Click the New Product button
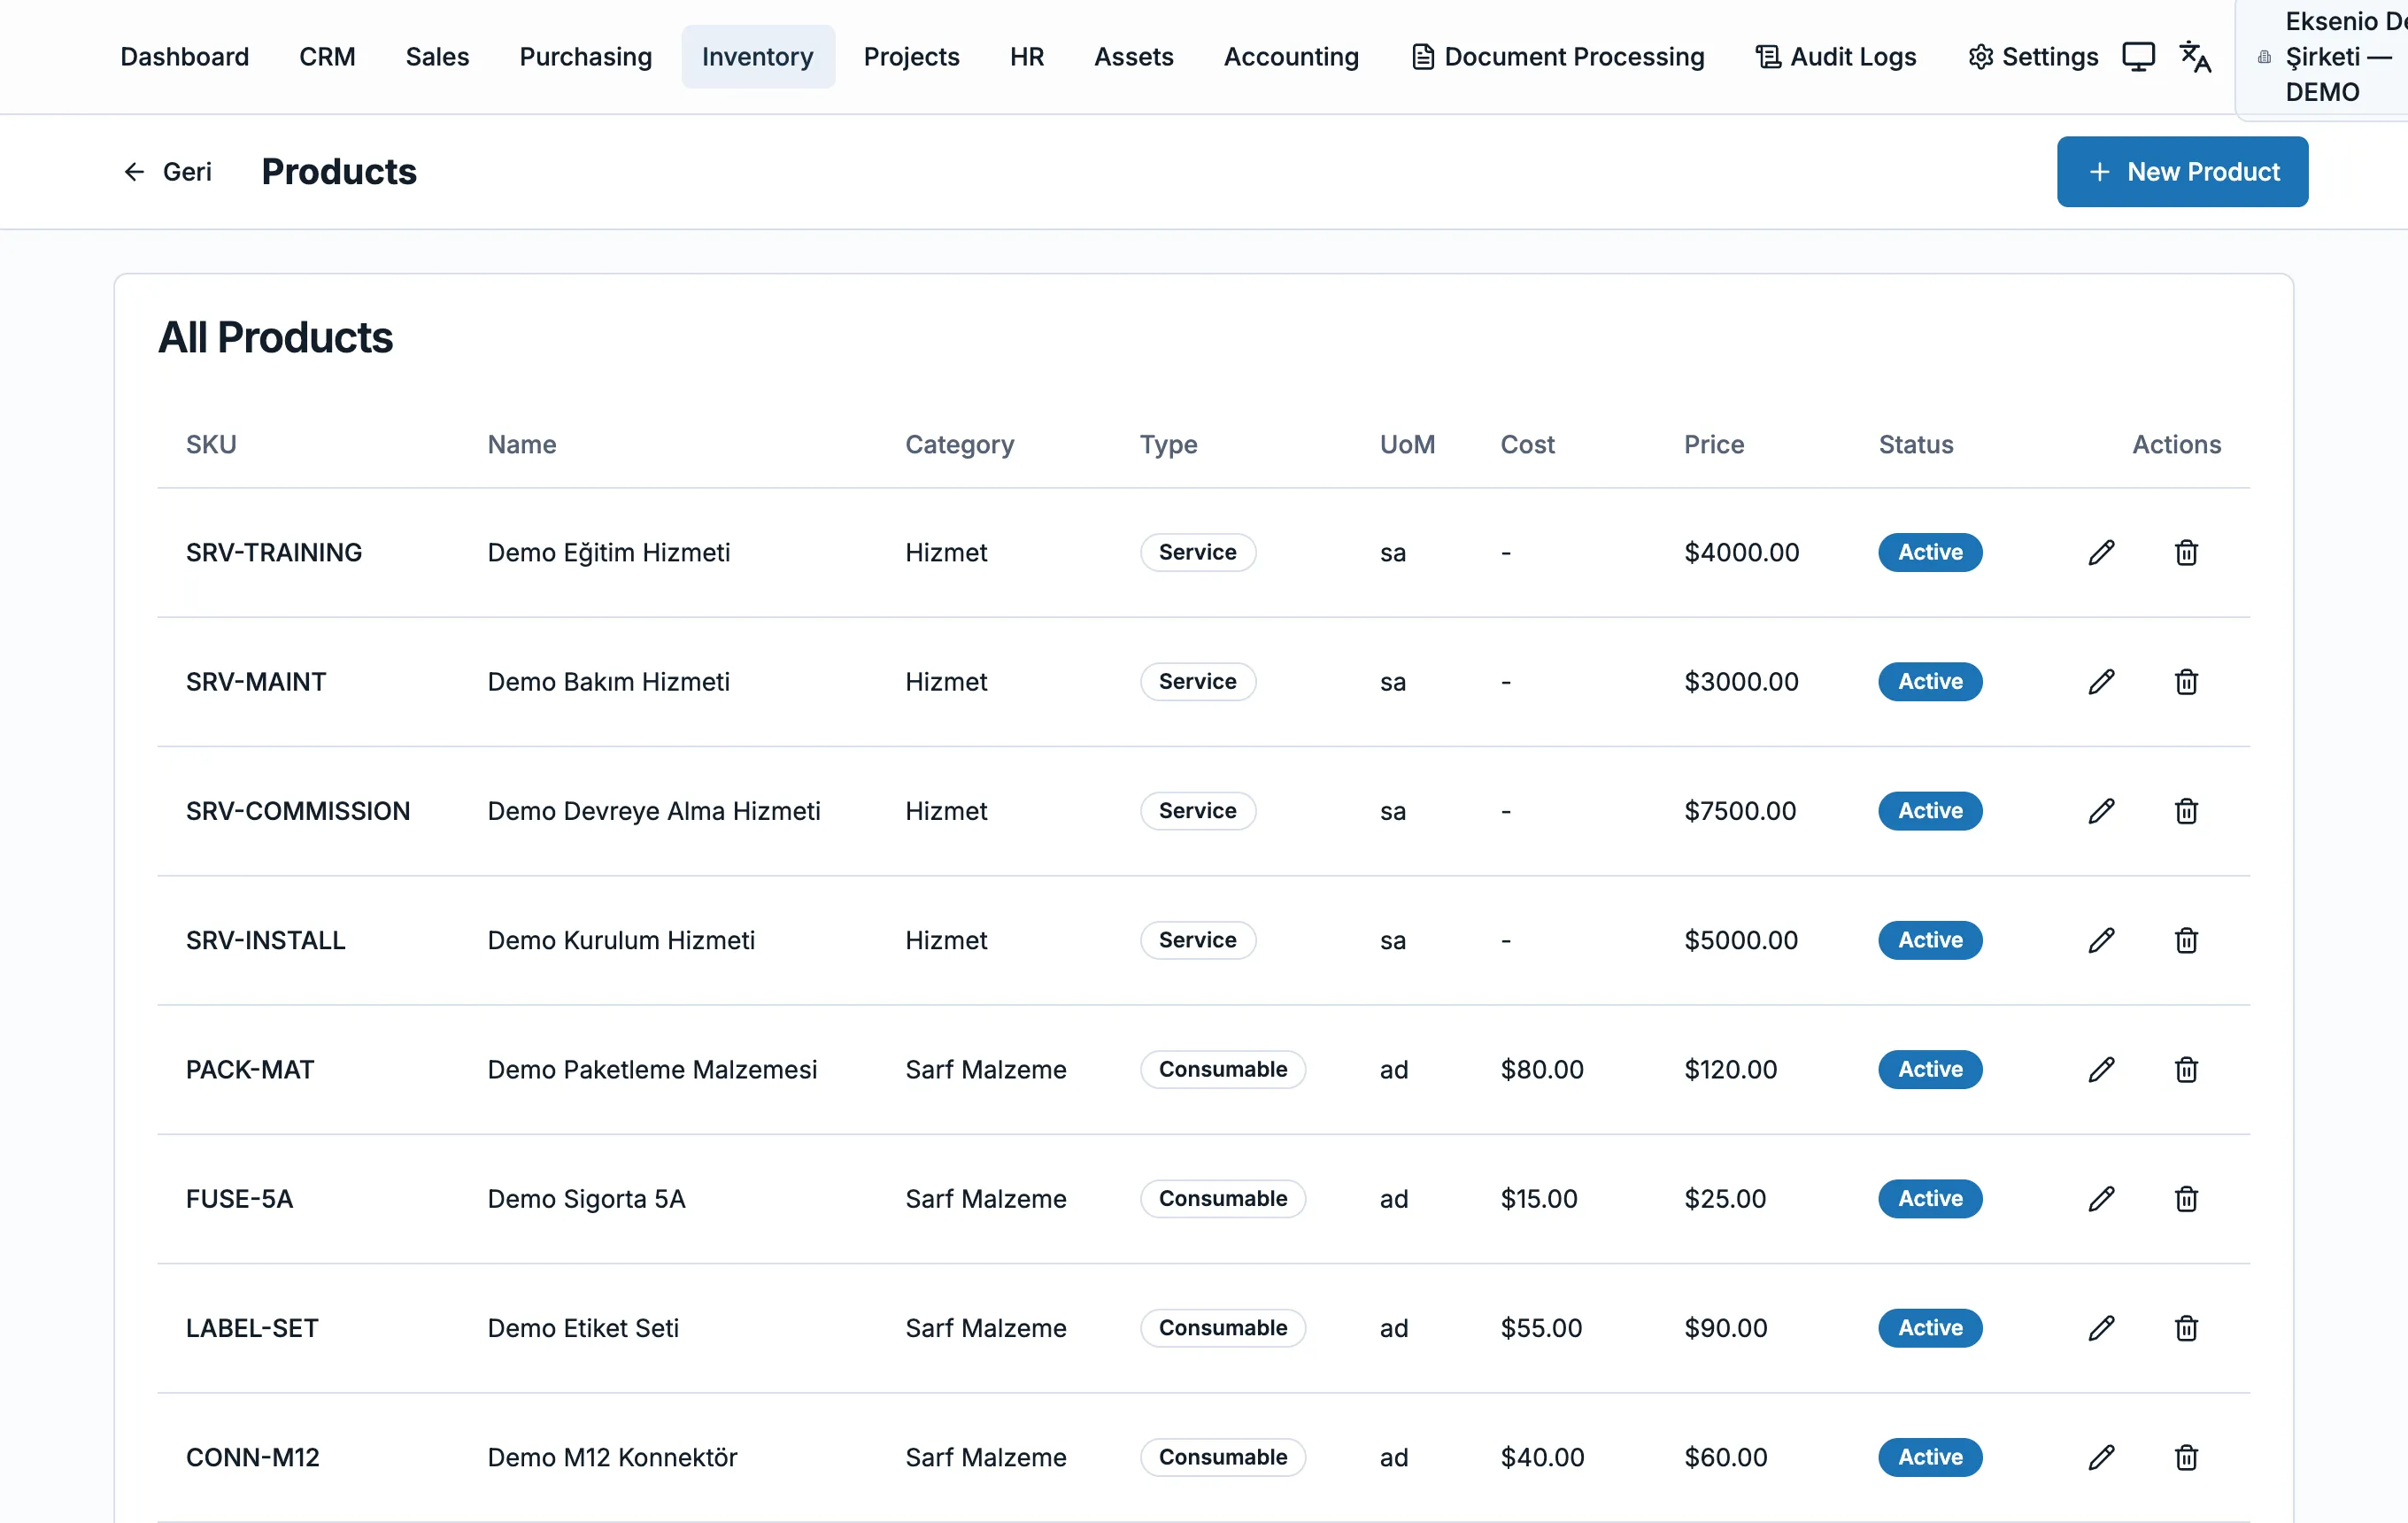Viewport: 2408px width, 1523px height. (2182, 172)
